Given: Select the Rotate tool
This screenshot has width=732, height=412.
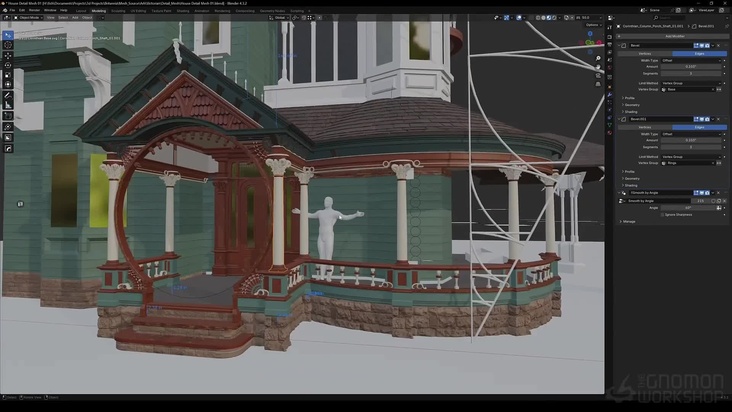Looking at the screenshot, I should click(x=8, y=65).
